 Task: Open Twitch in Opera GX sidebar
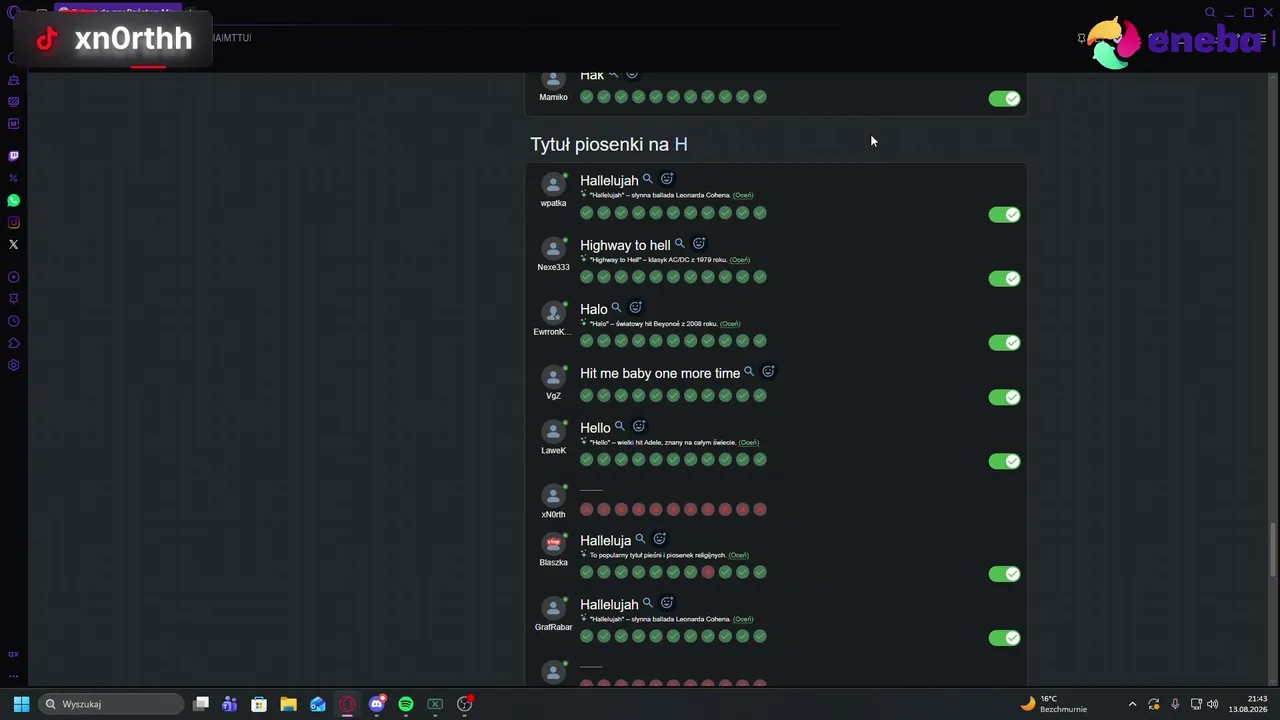point(13,156)
